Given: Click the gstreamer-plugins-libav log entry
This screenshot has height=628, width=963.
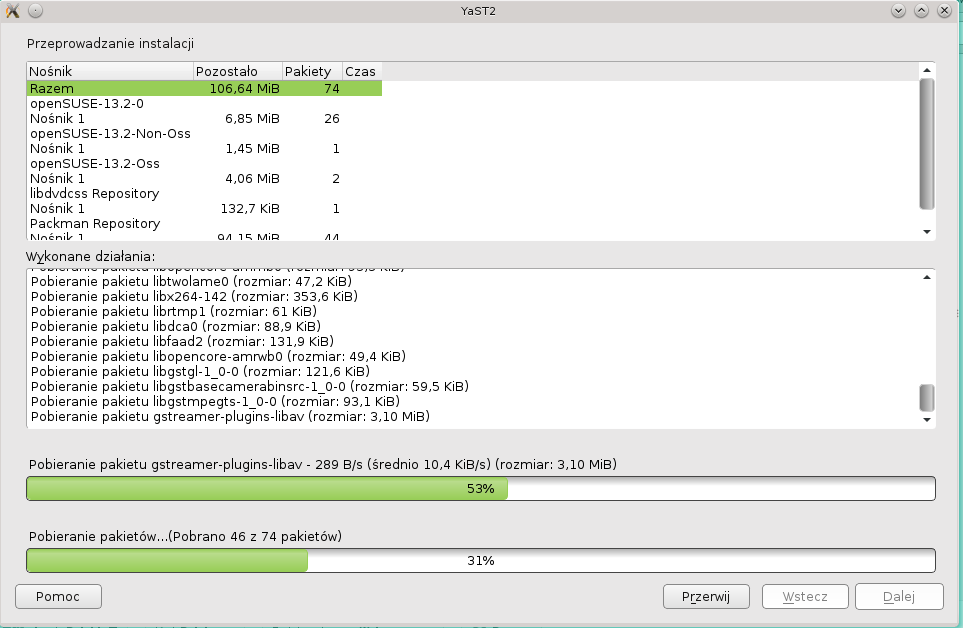Looking at the screenshot, I should (236, 416).
